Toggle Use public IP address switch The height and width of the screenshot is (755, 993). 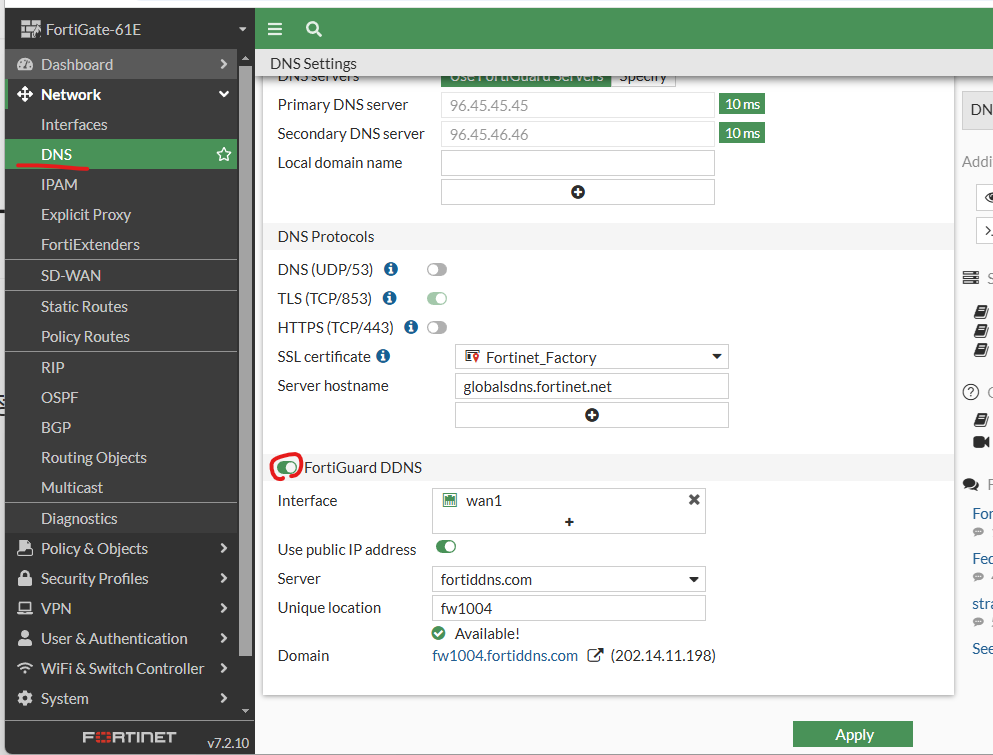pos(446,547)
